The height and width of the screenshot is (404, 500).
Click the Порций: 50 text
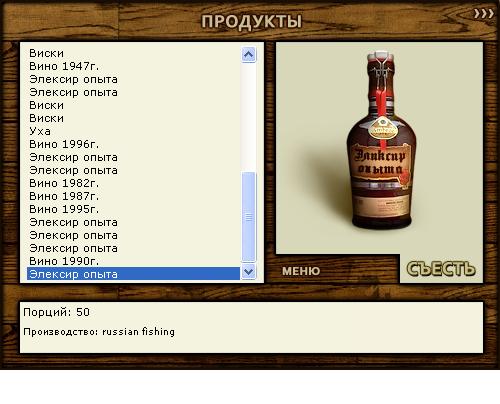click(x=56, y=312)
